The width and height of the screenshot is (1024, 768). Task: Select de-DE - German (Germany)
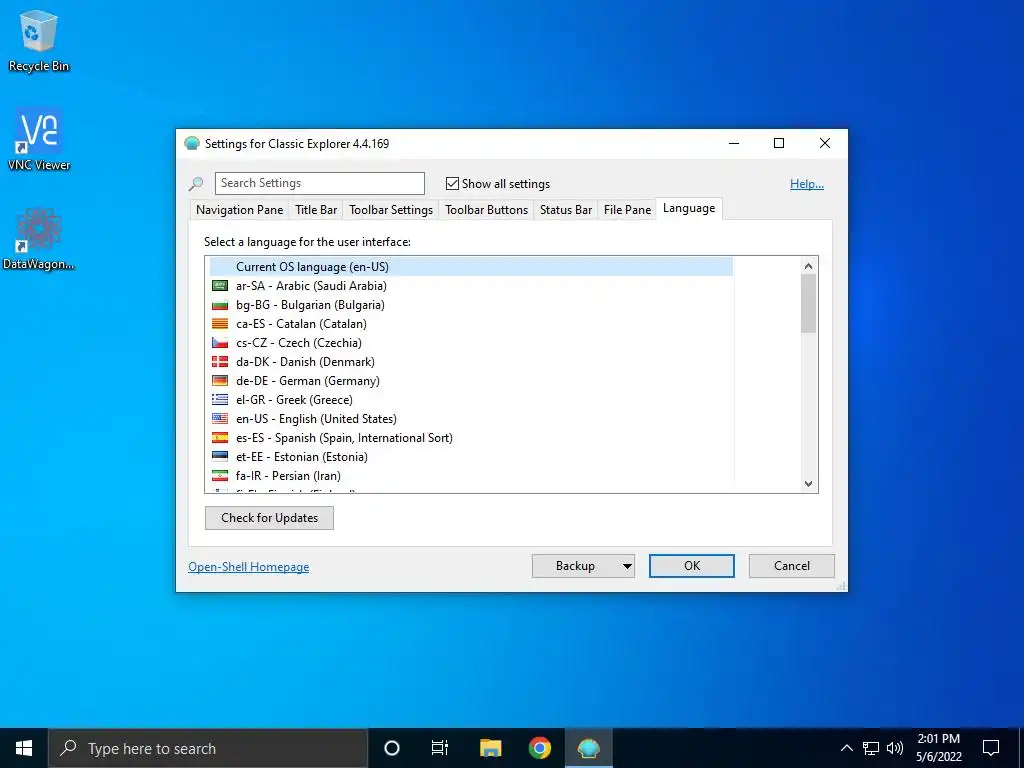click(471, 381)
